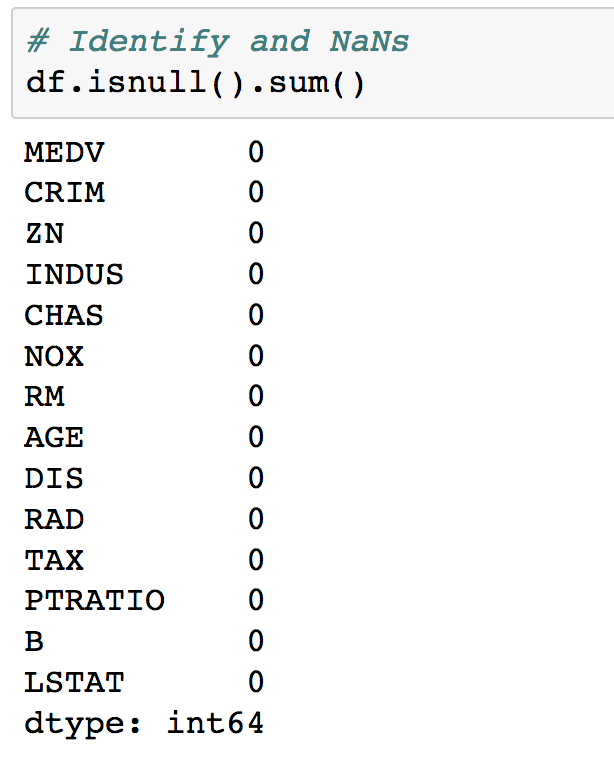Screen dimensions: 614x768
Task: Select the CRIM output row label
Action: click(x=64, y=192)
